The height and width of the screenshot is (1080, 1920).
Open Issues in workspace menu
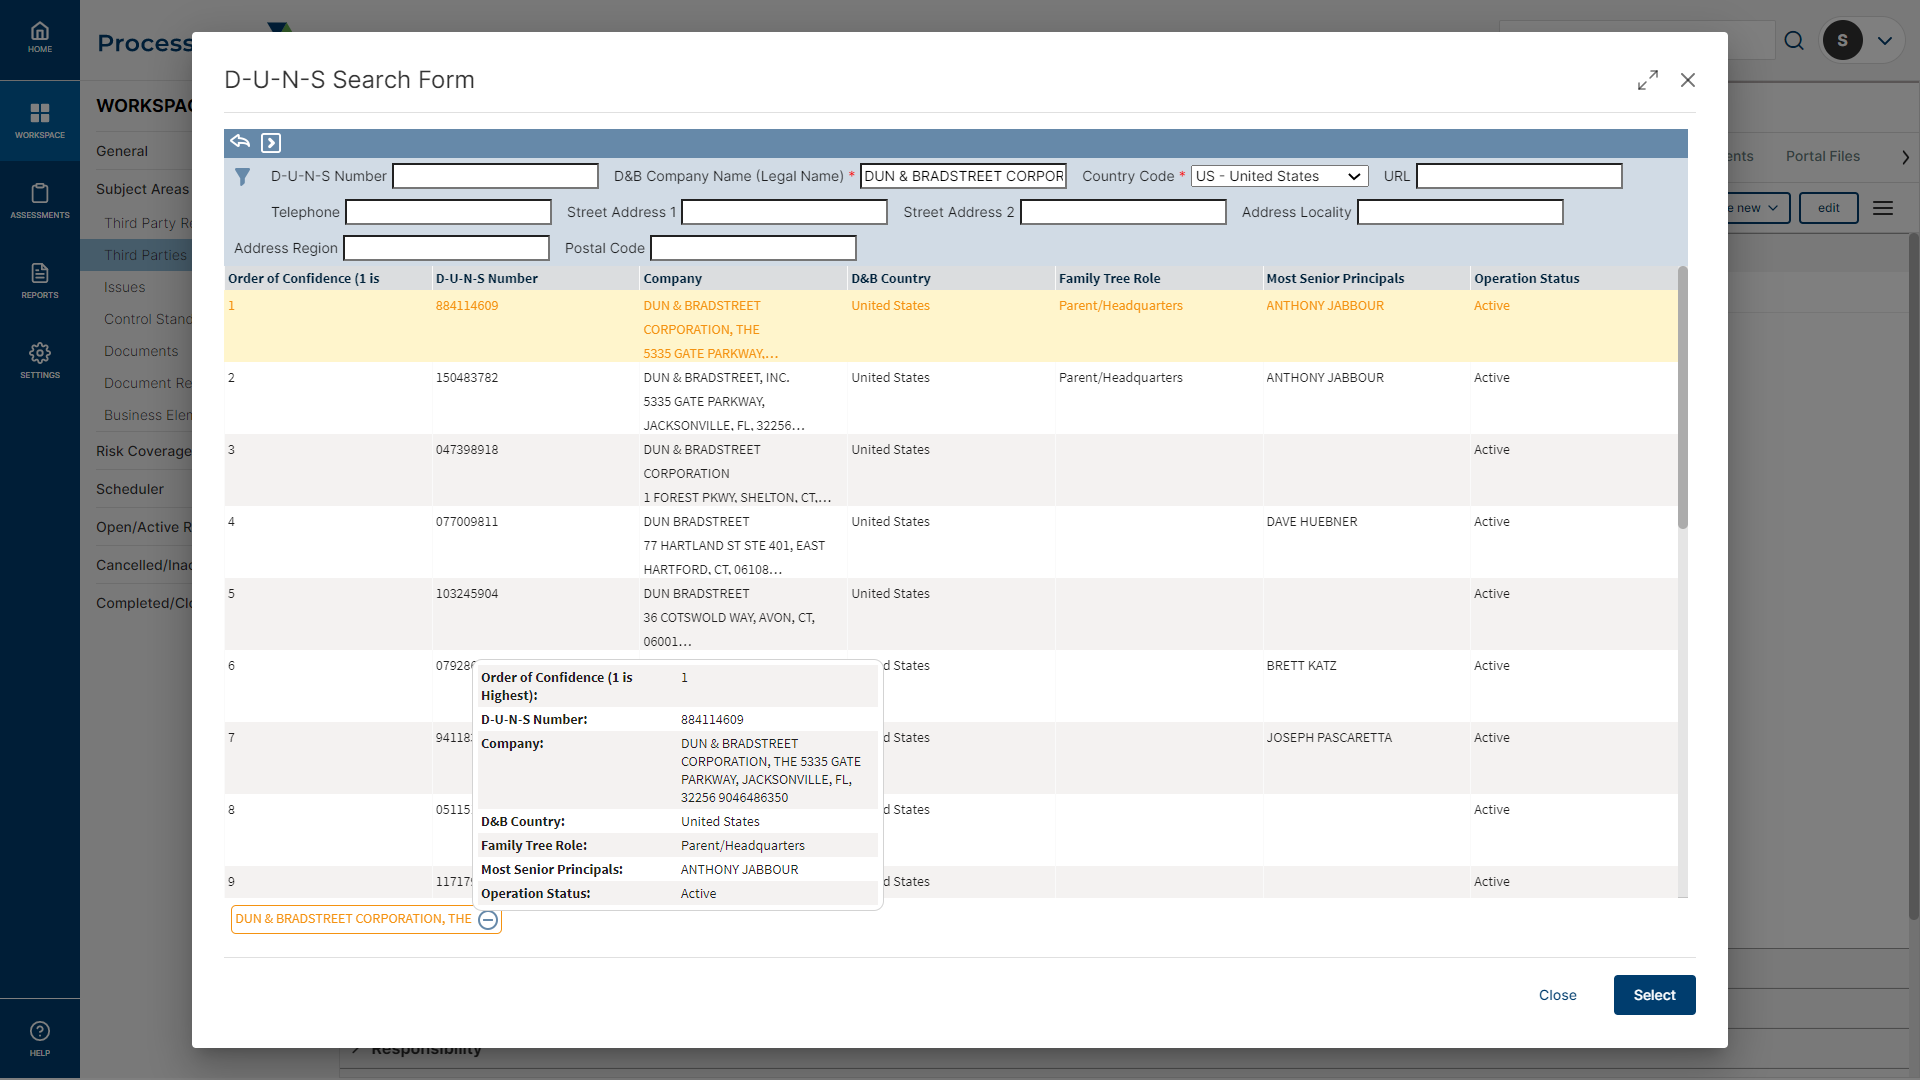[125, 287]
